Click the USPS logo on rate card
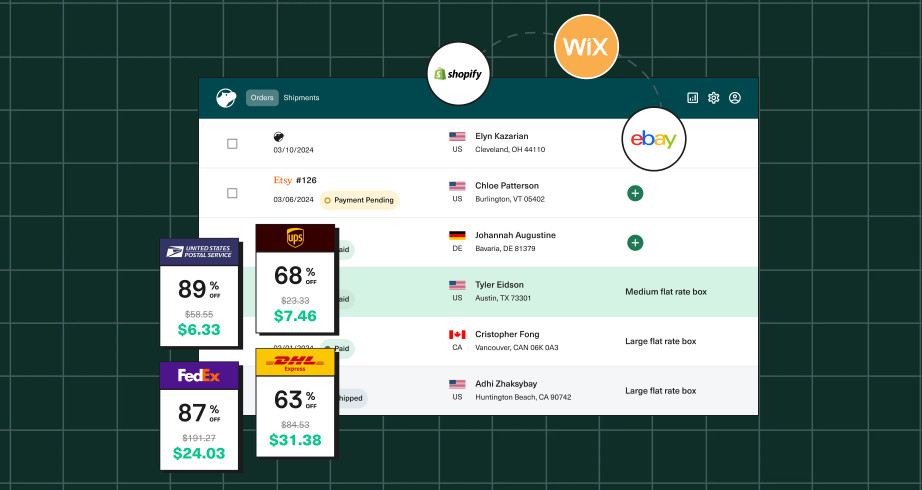922x490 pixels. click(x=199, y=252)
